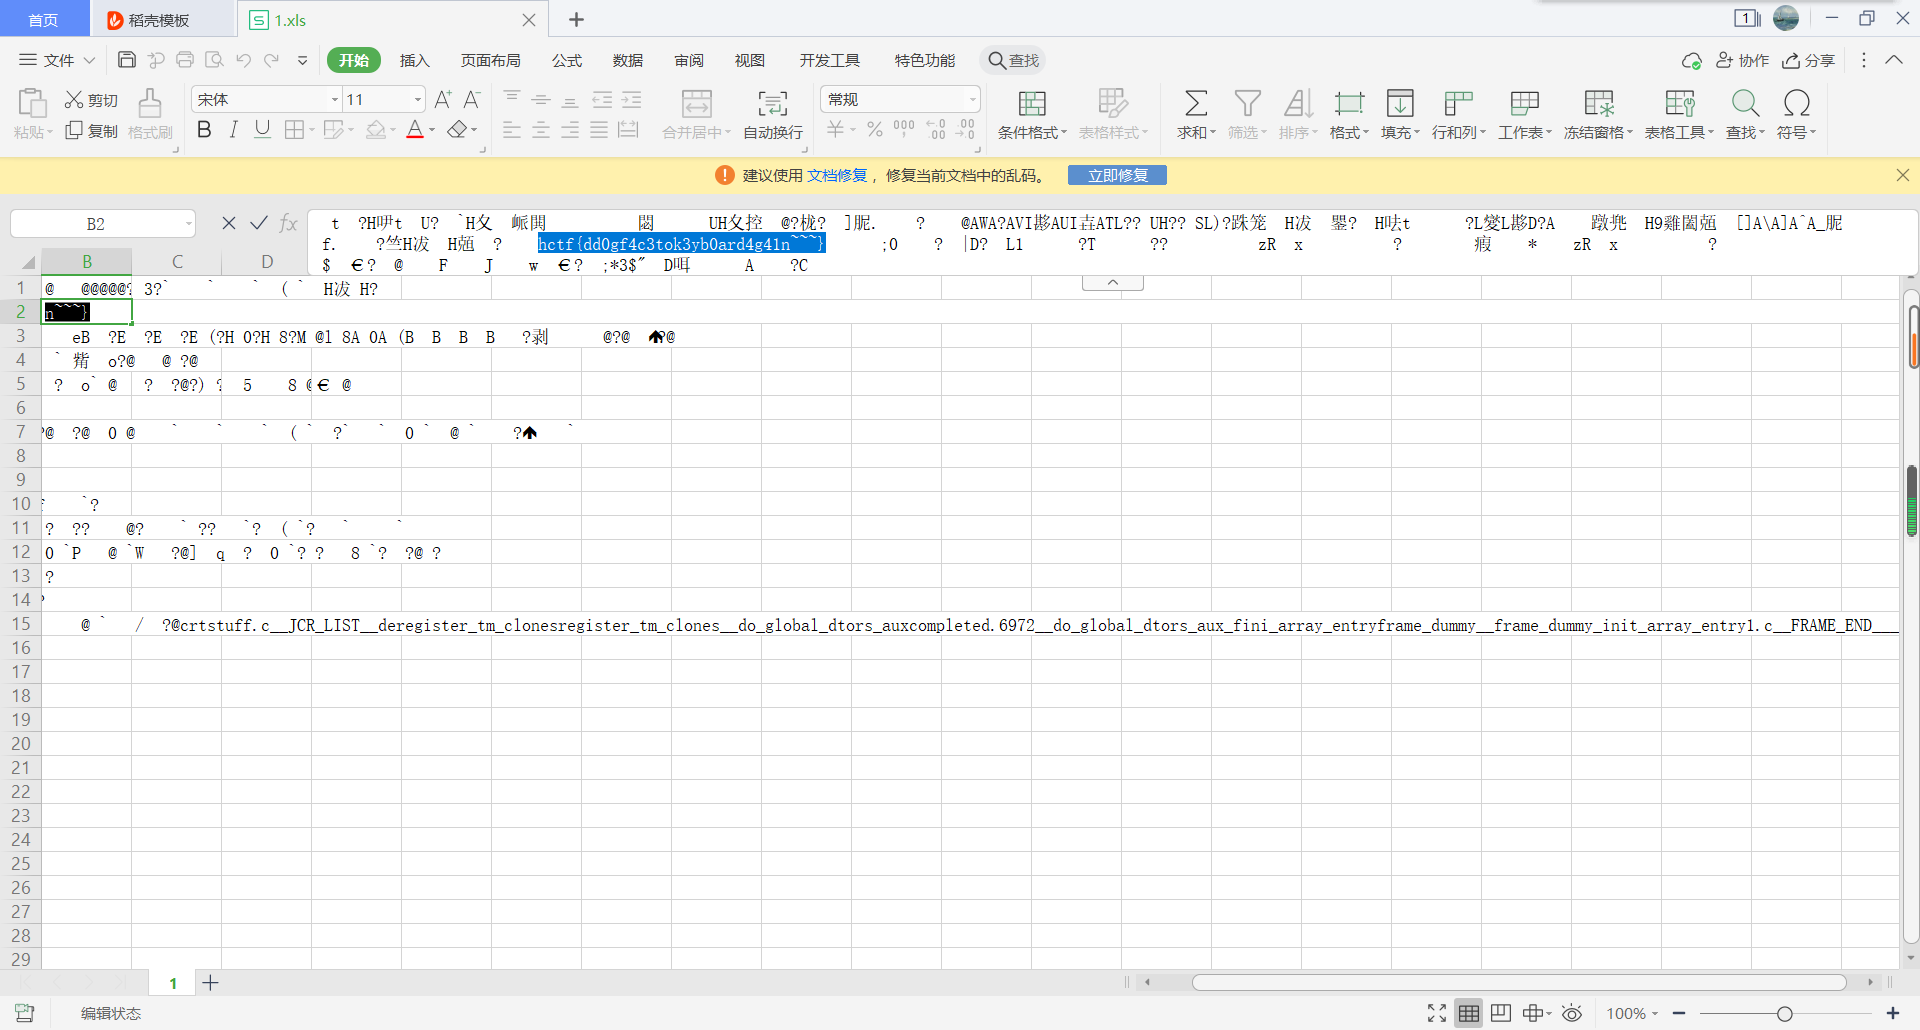
Task: Open the font name dropdown (宋体)
Action: tap(335, 100)
